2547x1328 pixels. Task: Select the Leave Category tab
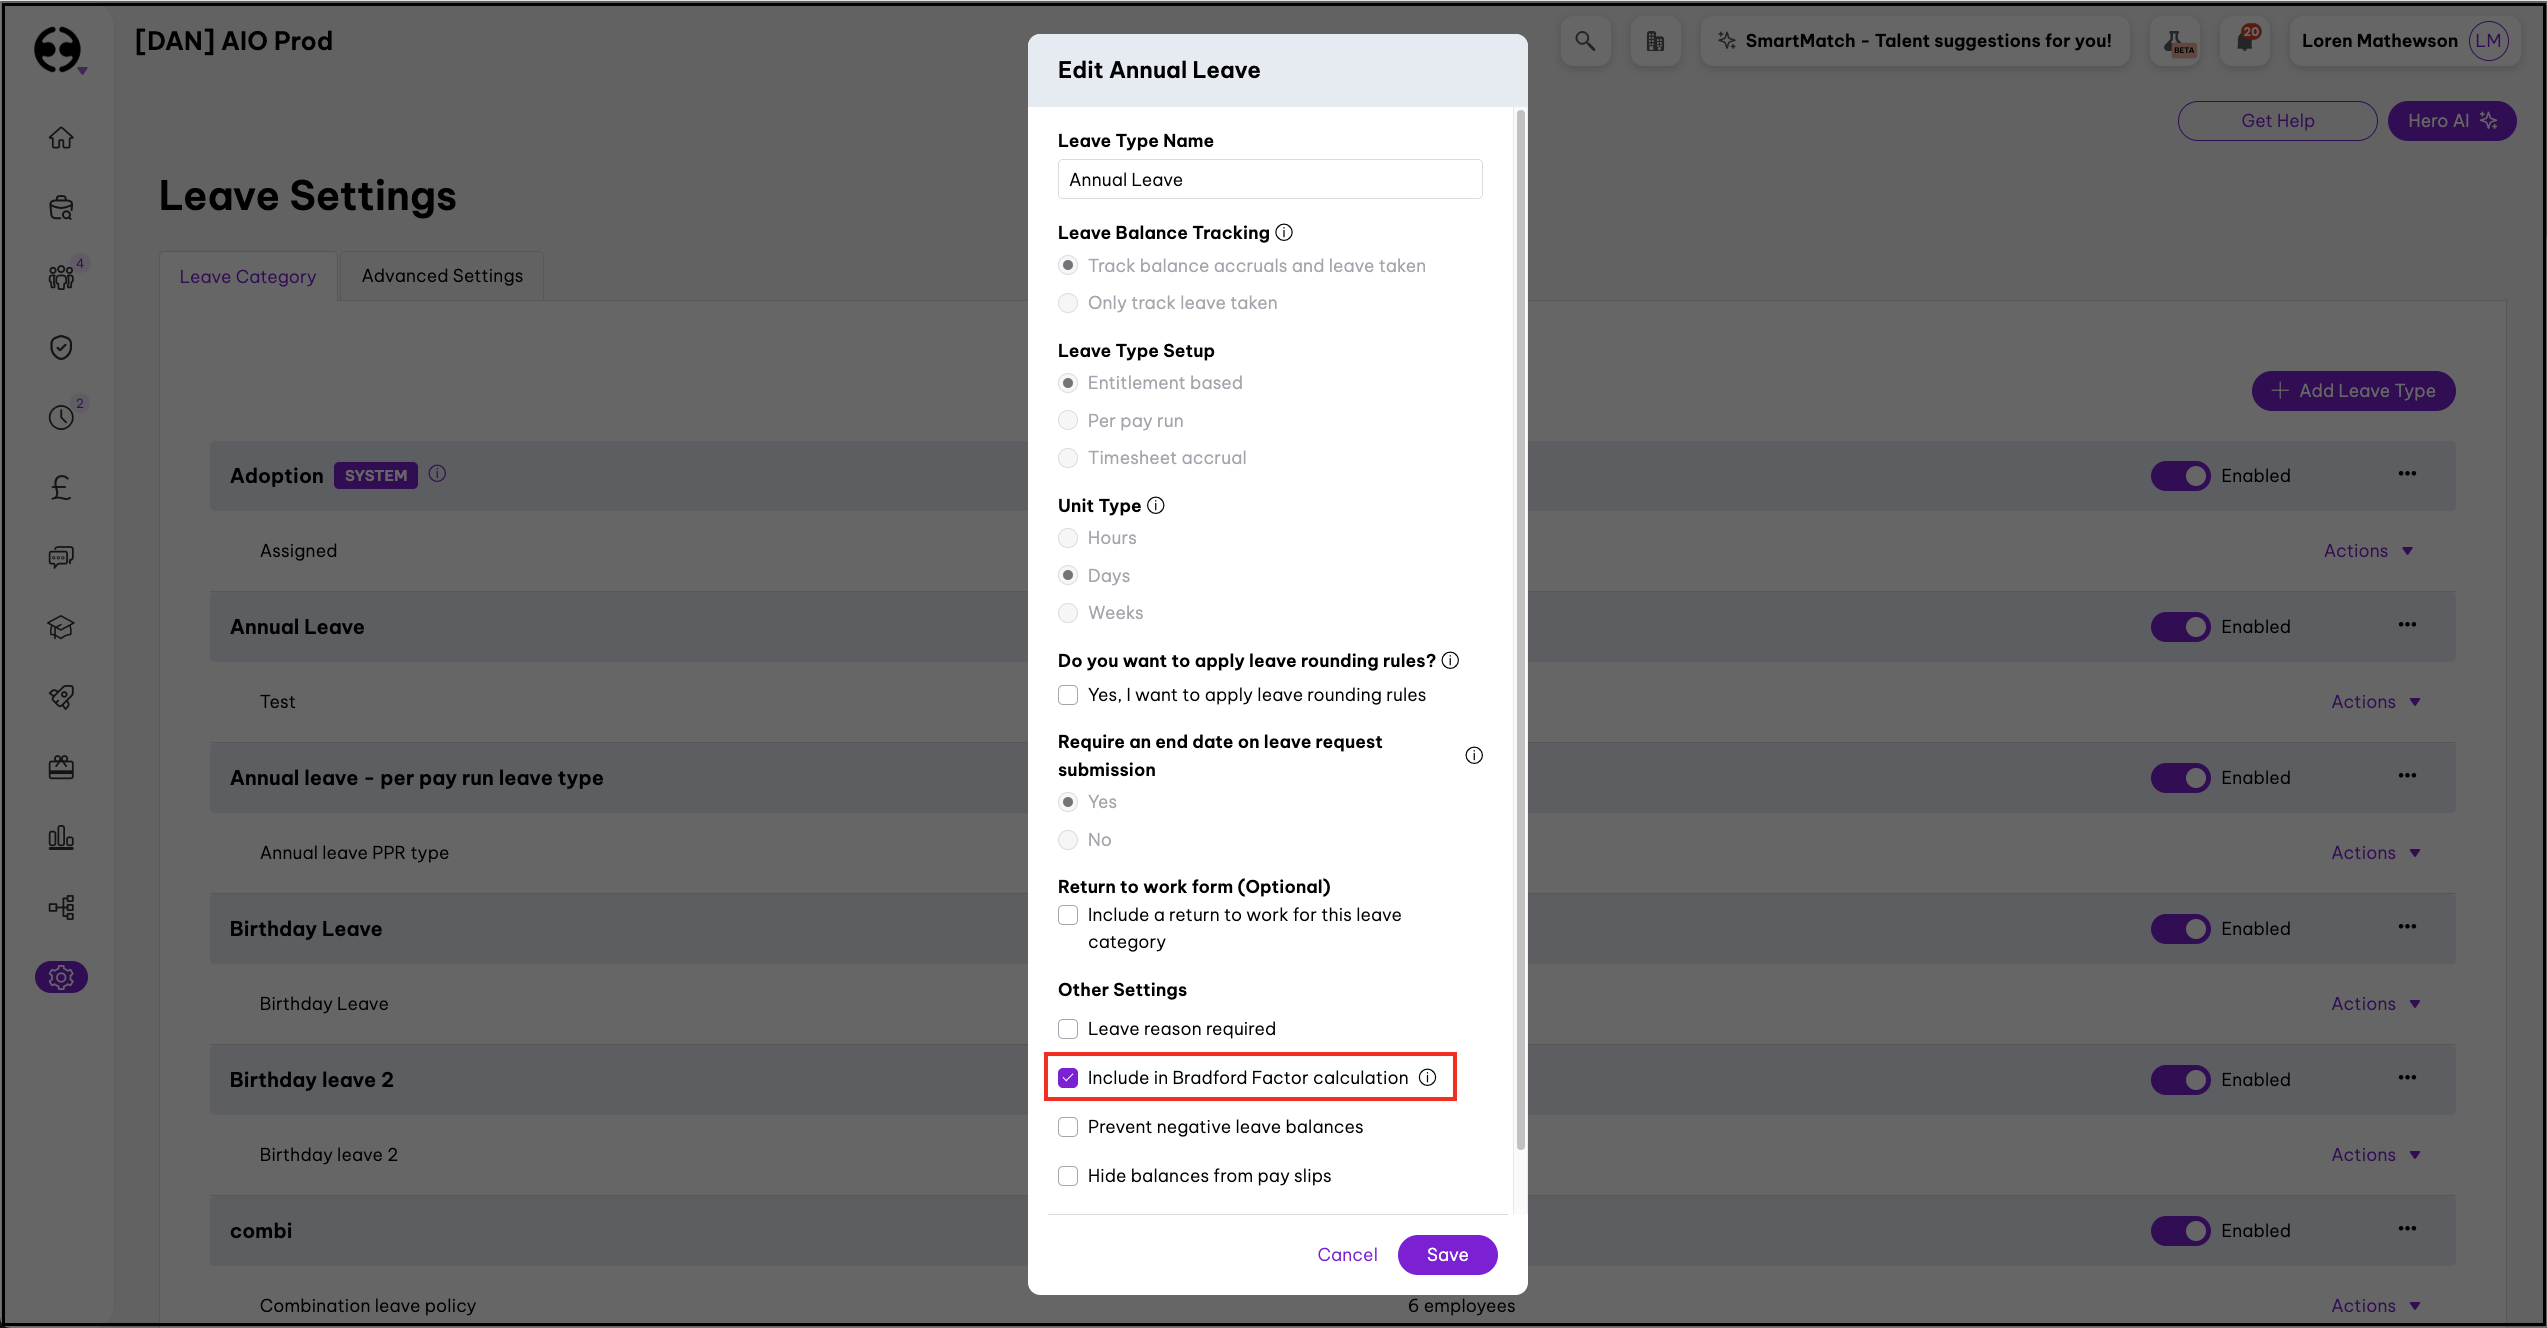[247, 277]
